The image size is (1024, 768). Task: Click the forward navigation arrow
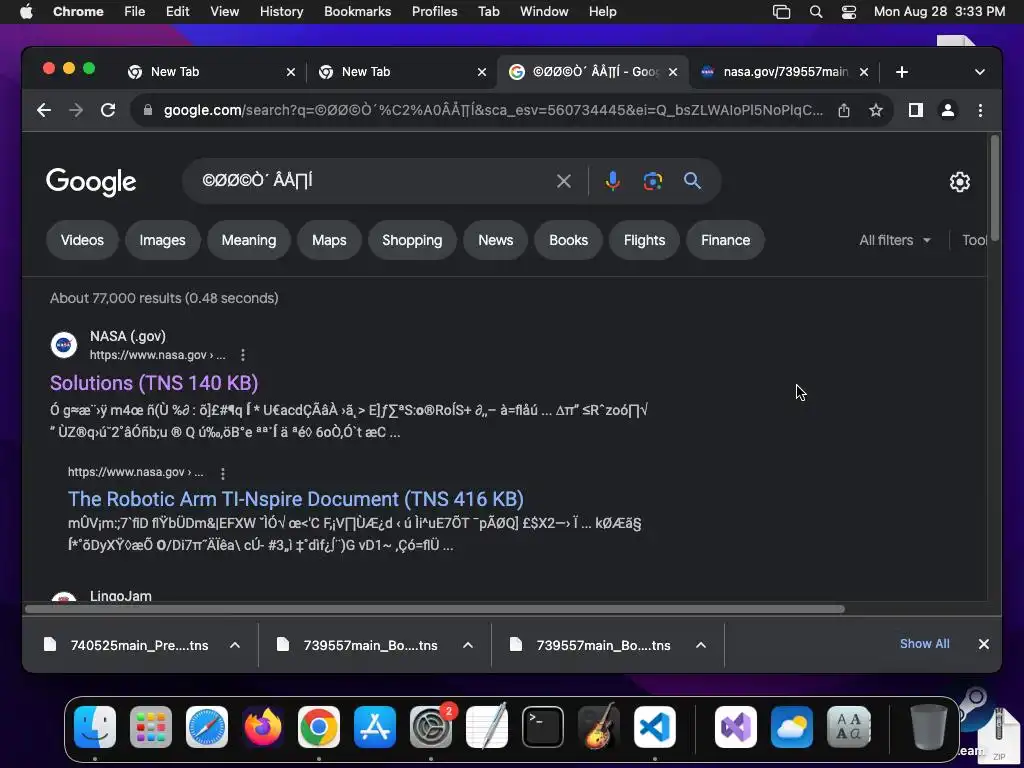76,110
